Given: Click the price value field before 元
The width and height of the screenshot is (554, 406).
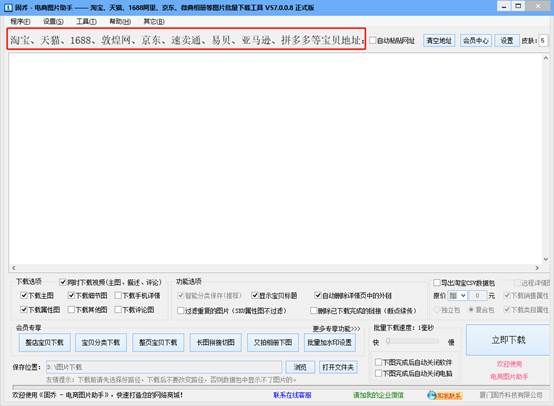Looking at the screenshot, I should pos(477,295).
